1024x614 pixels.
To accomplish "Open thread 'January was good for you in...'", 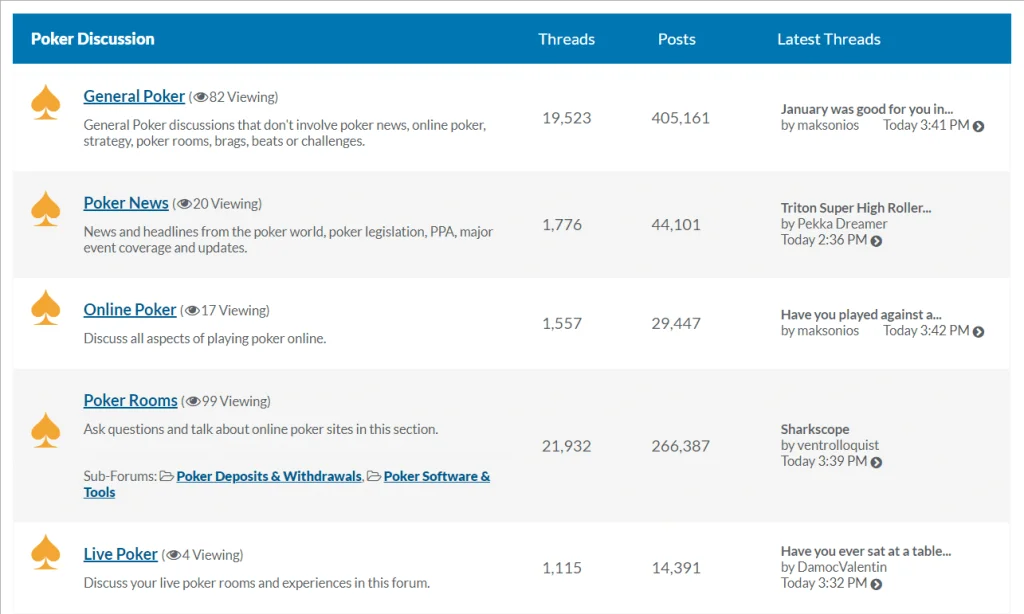I will tap(866, 109).
